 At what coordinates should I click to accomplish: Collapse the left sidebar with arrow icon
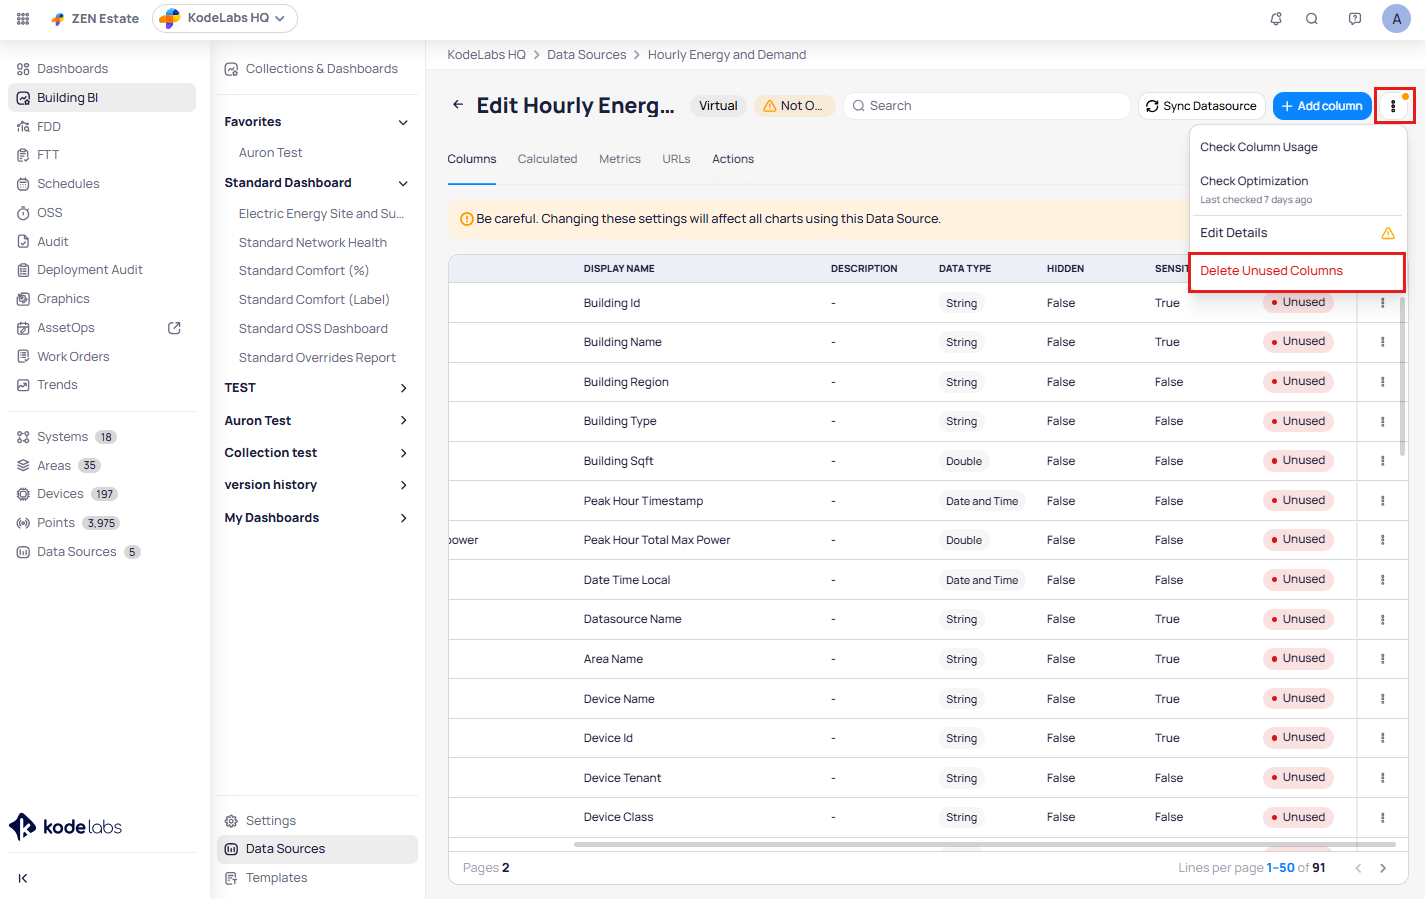23,878
